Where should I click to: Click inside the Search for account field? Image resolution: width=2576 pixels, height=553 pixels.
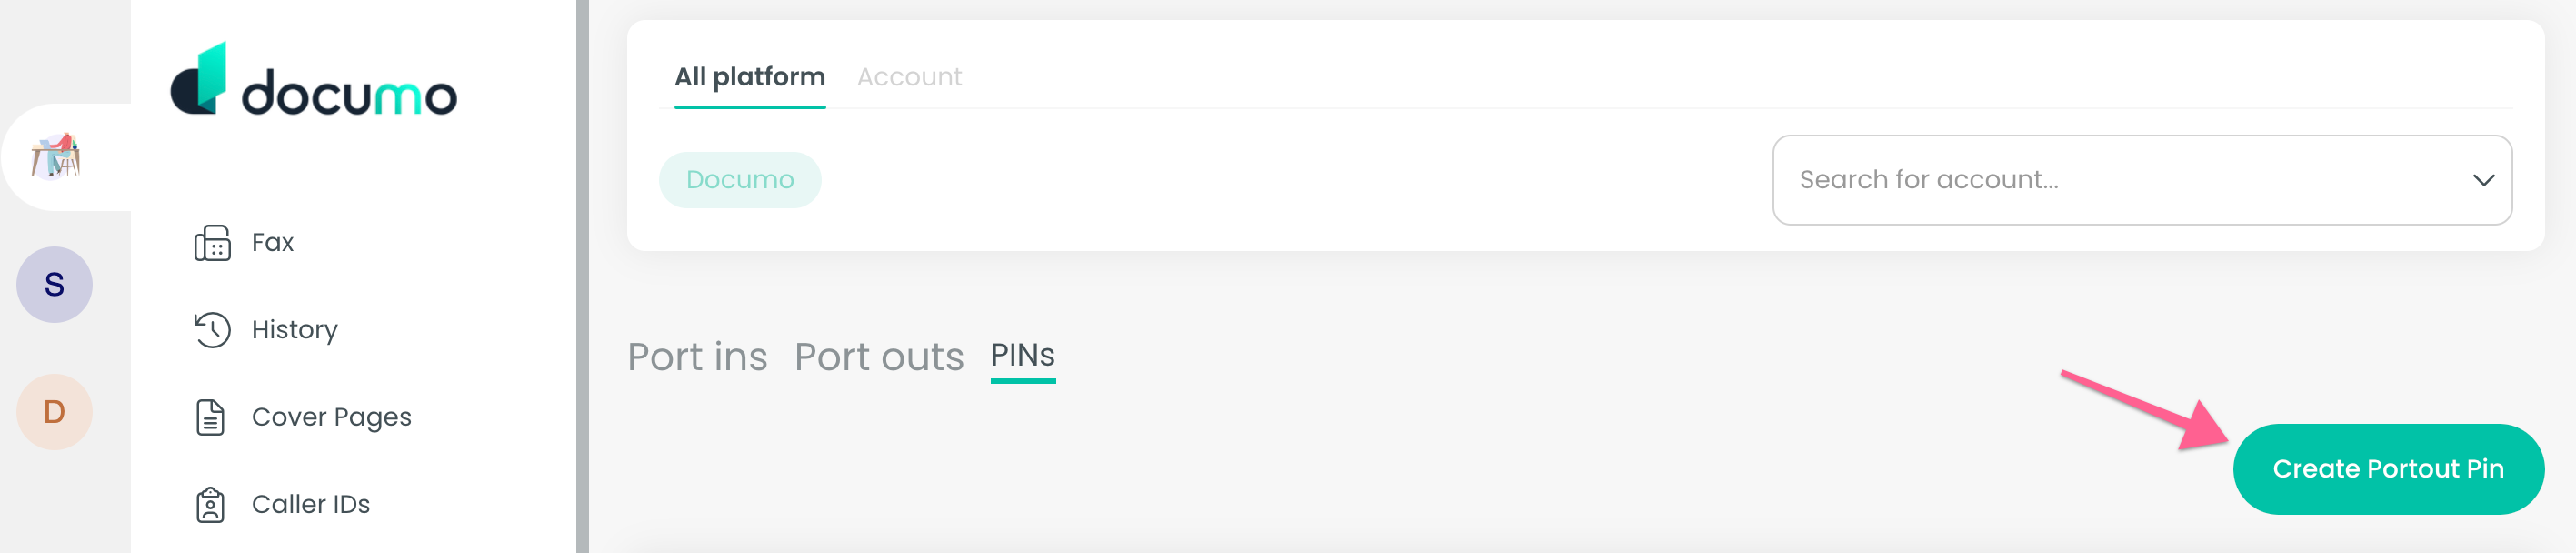pos(2000,180)
